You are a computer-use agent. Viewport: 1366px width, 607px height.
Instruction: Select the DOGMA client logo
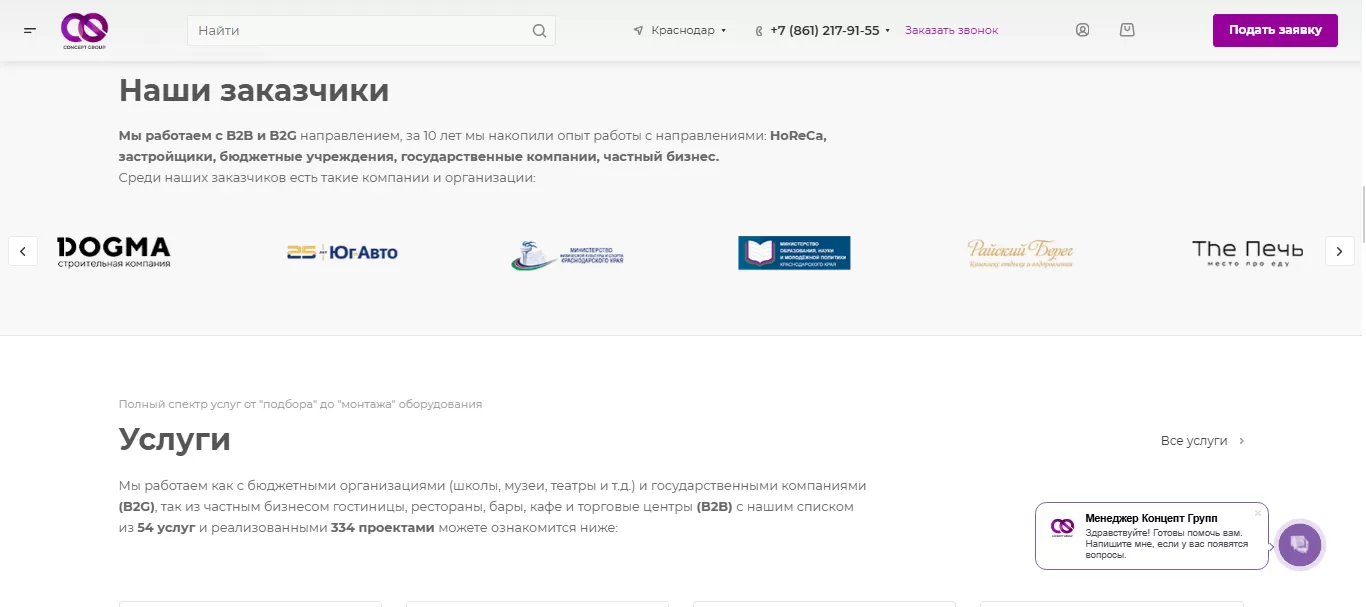point(113,252)
